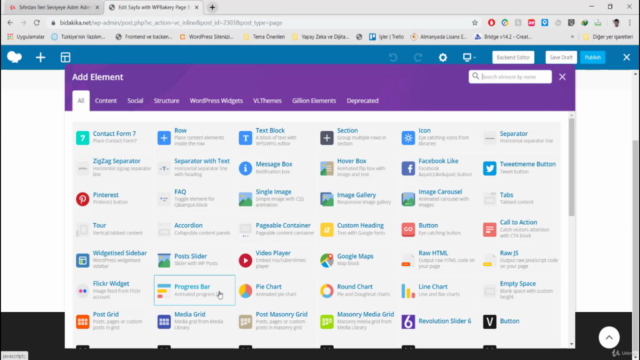Viewport: 640px width, 360px height.
Task: Insert the Raw HTML element
Action: point(439,260)
